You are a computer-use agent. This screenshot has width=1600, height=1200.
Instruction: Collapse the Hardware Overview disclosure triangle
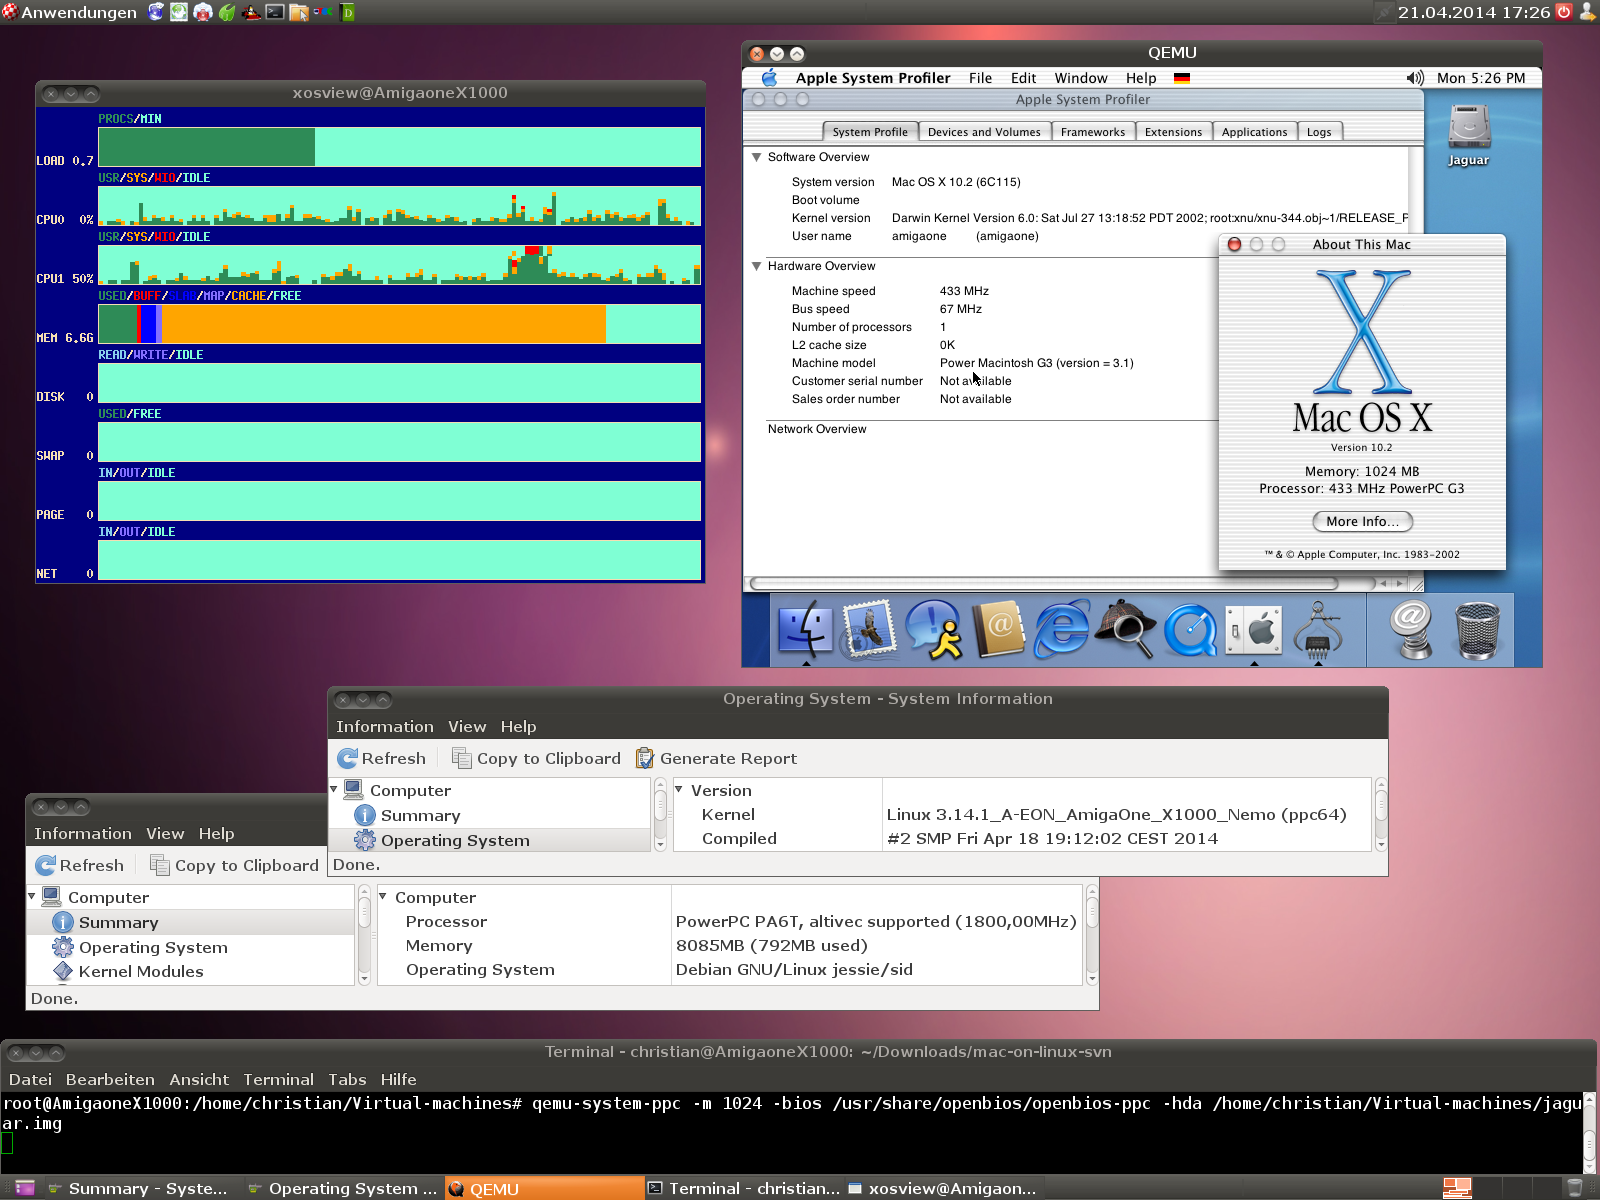point(757,266)
